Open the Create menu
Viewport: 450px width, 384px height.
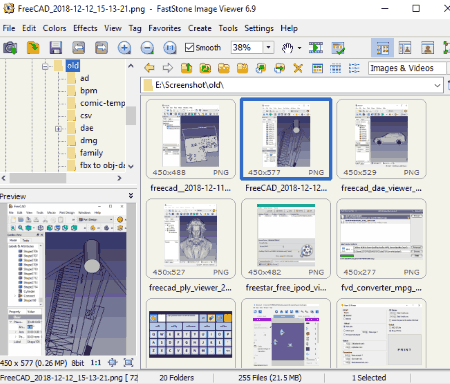tap(200, 28)
